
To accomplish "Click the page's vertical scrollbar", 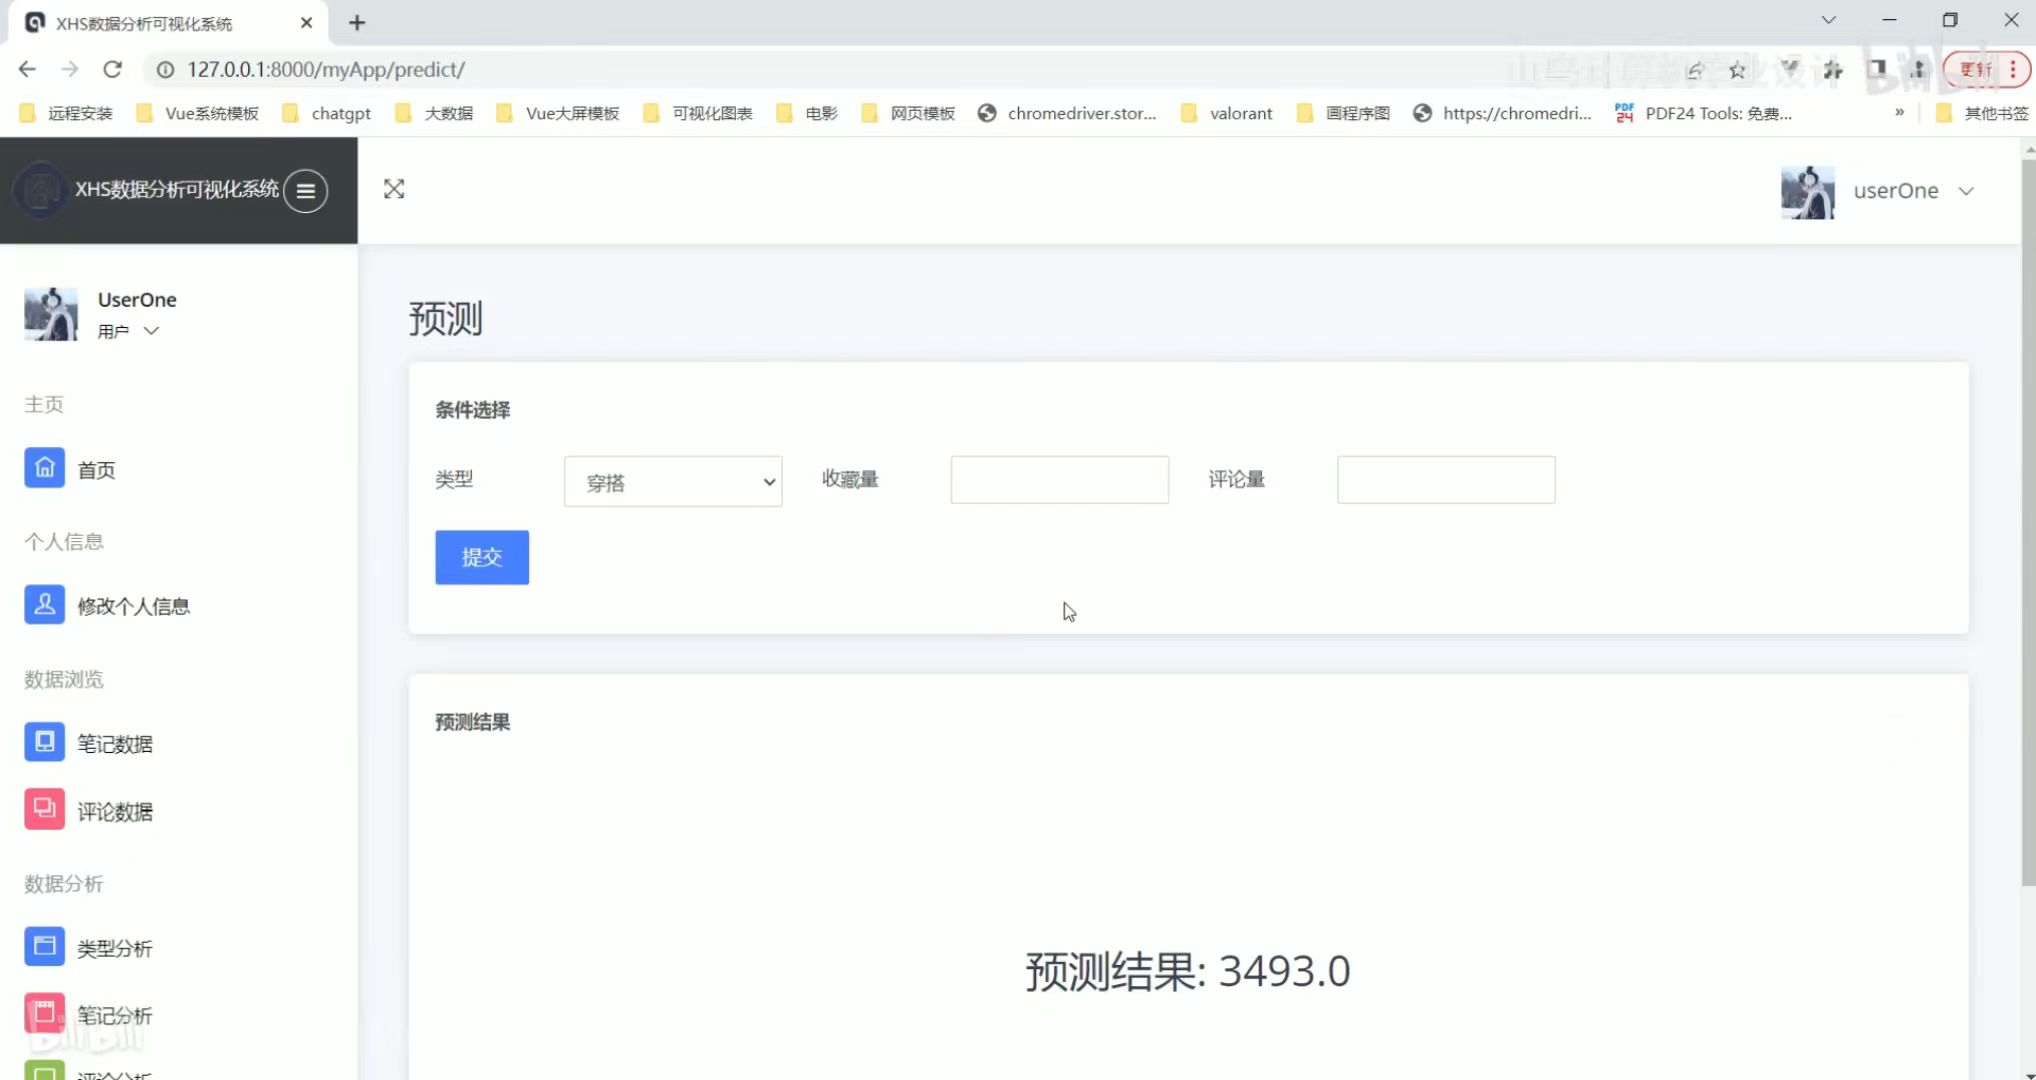I will 2028,520.
